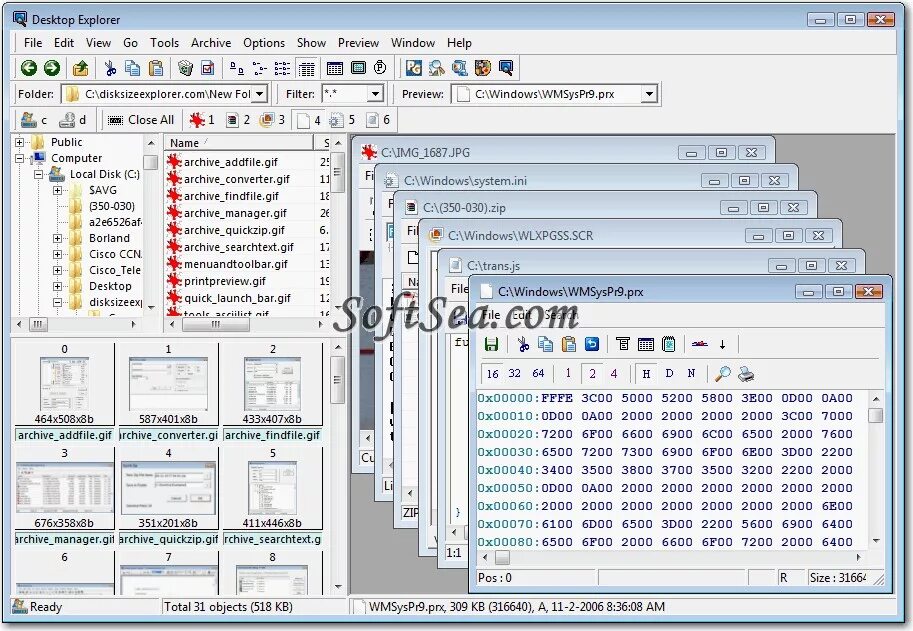This screenshot has width=913, height=631.
Task: Set 16 bytes per row
Action: [x=493, y=374]
